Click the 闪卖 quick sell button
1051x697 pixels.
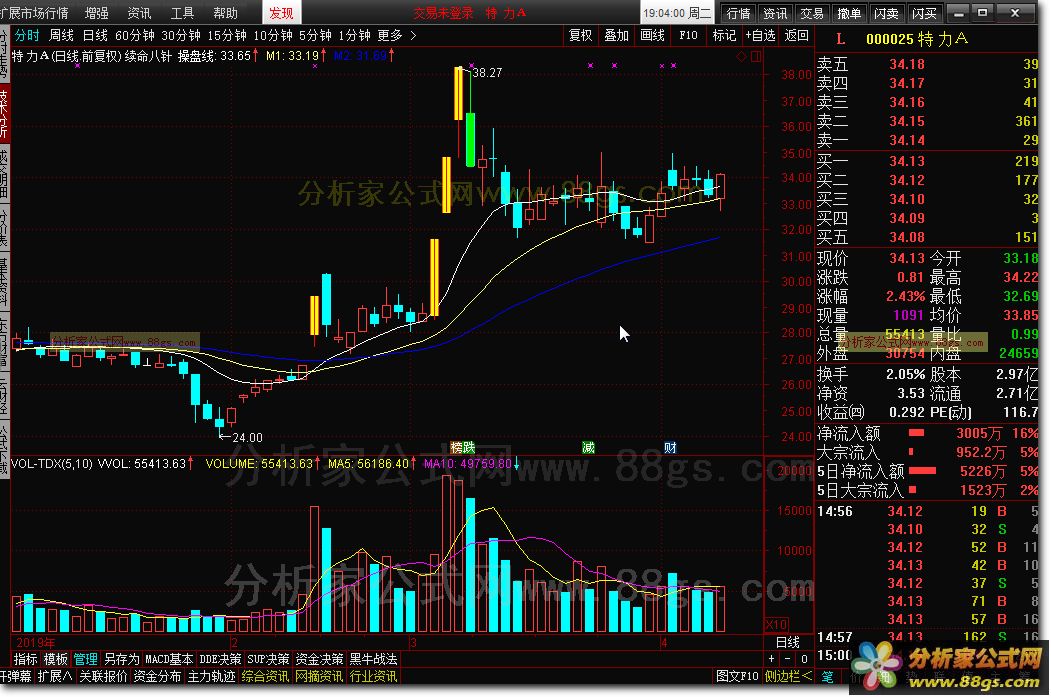(886, 13)
